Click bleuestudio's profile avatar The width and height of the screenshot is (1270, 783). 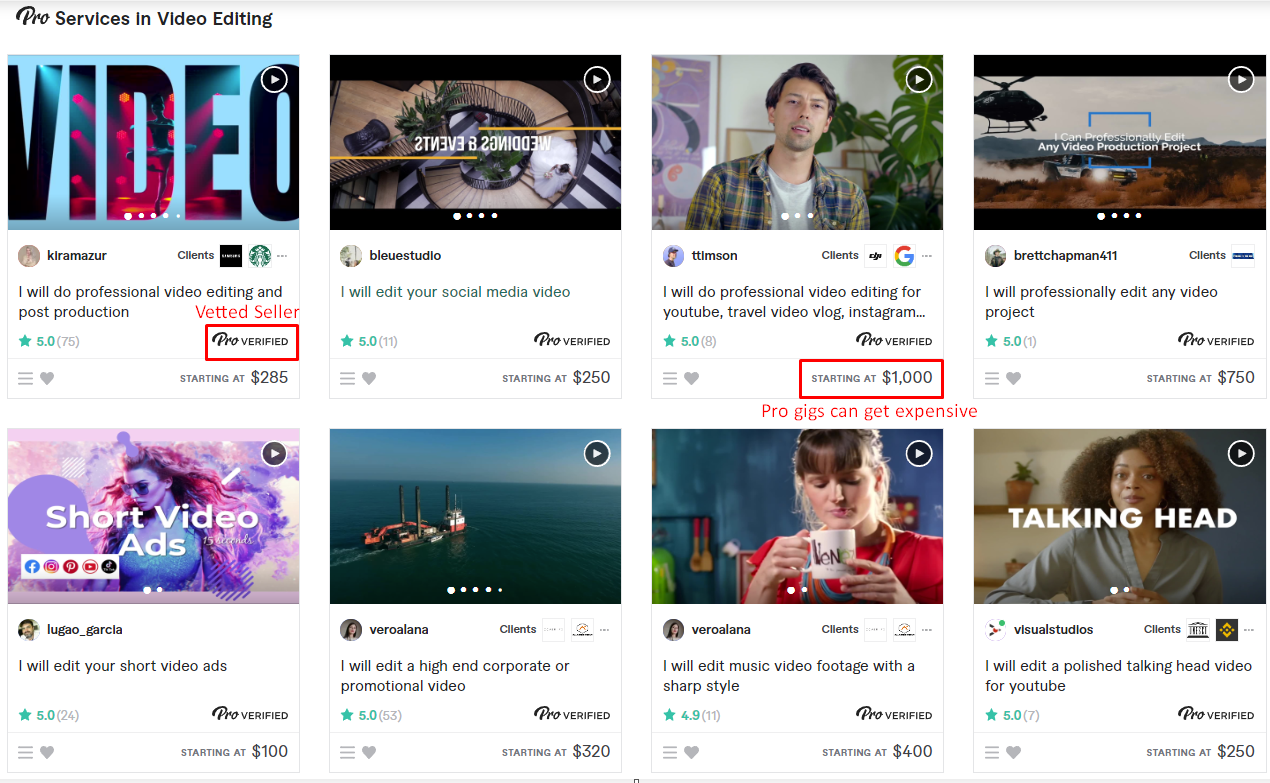point(351,256)
